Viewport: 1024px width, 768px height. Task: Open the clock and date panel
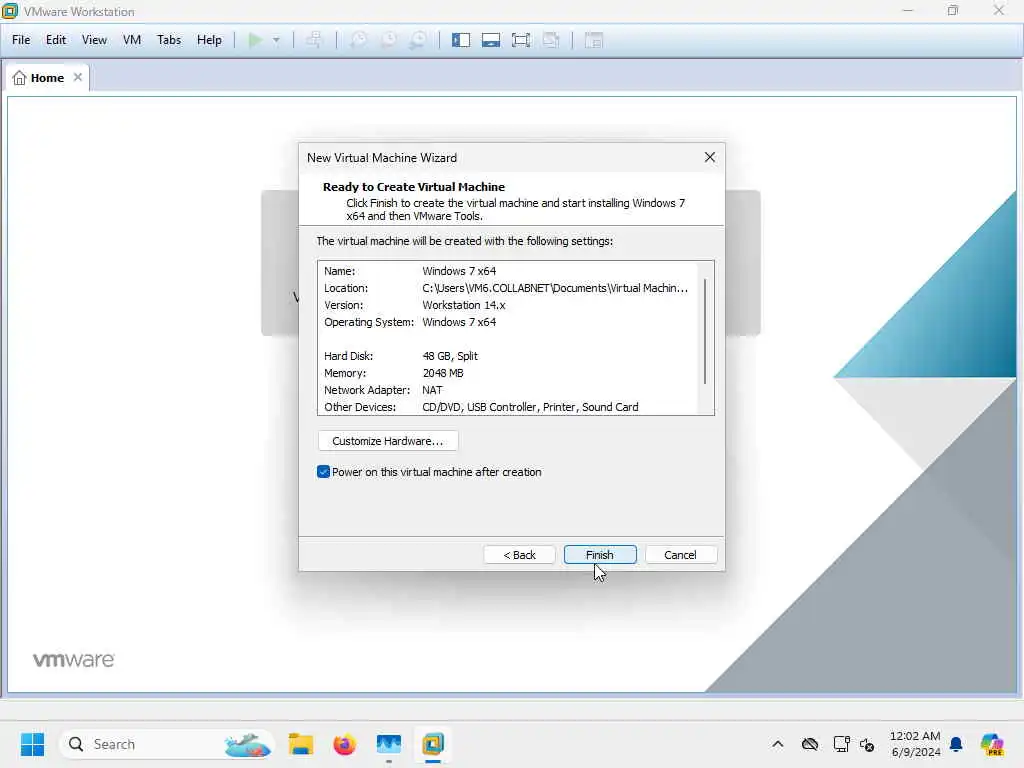point(915,744)
